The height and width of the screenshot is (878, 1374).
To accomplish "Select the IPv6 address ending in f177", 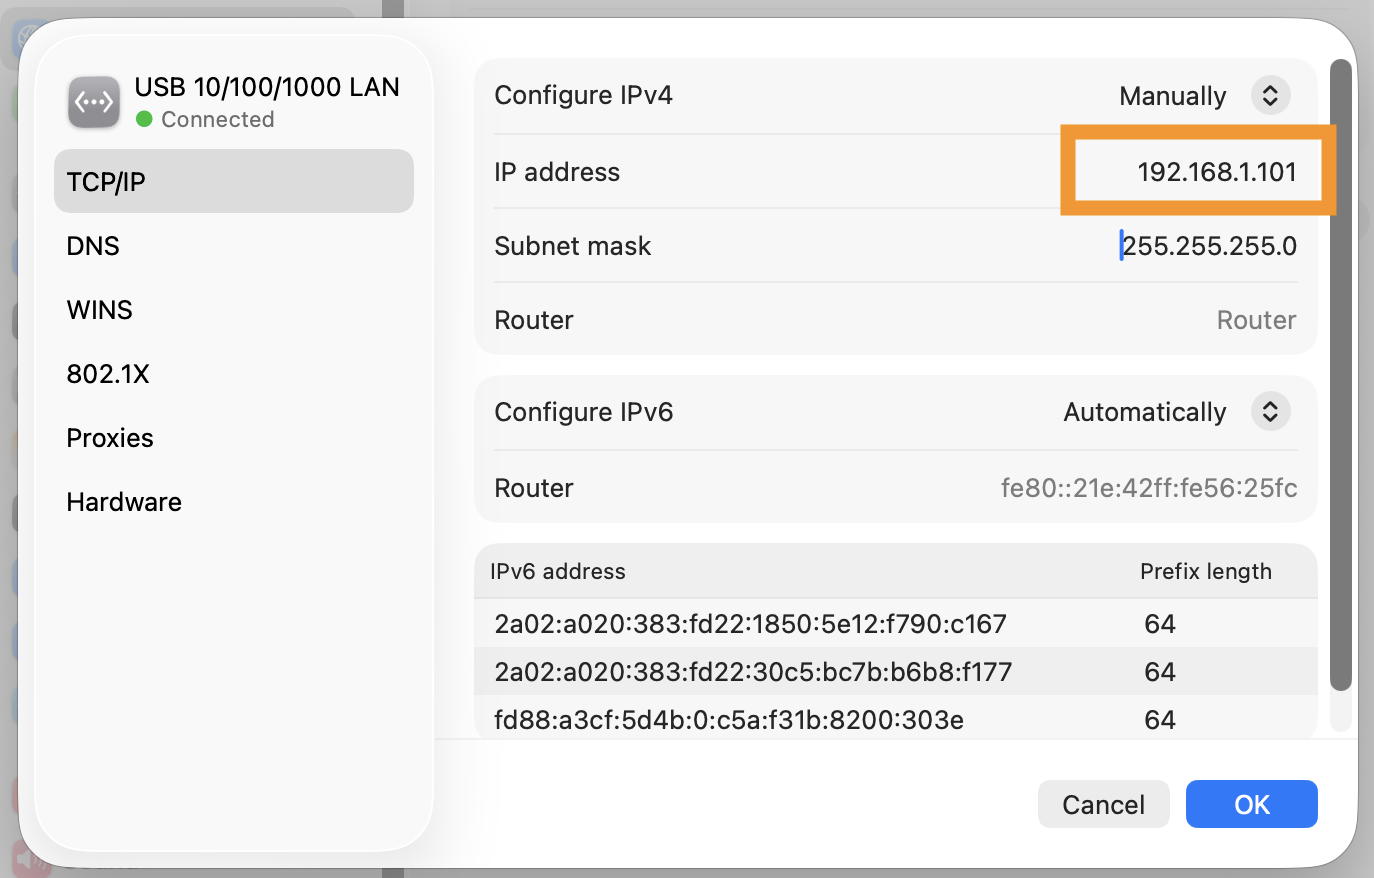I will pos(753,672).
